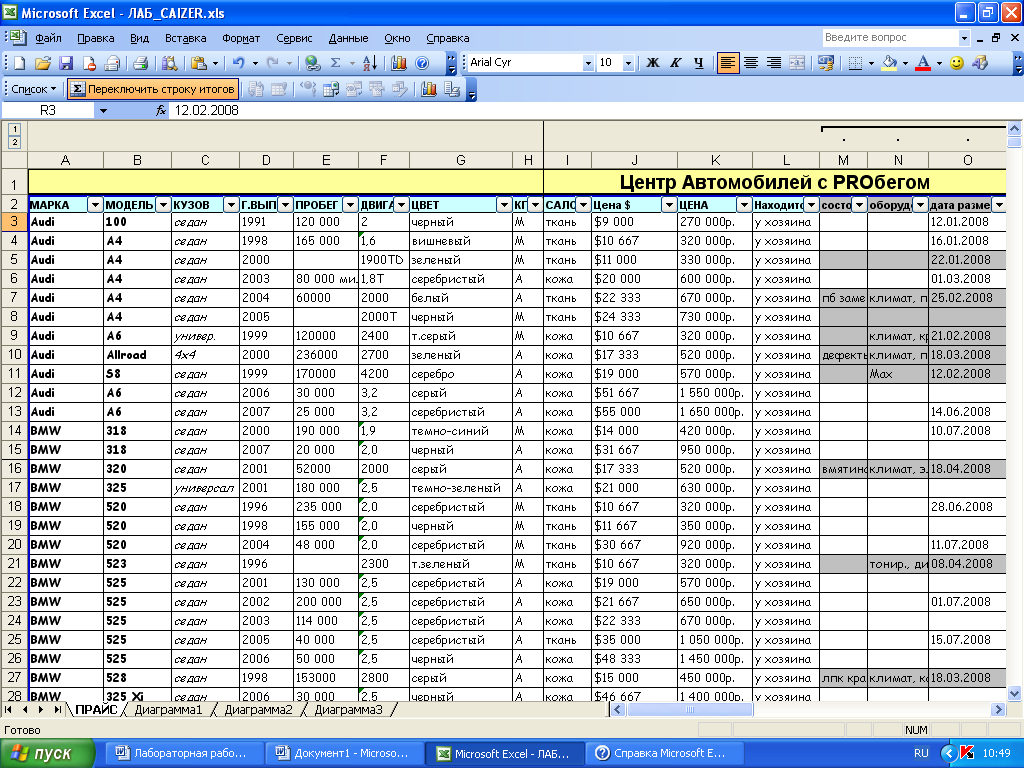The height and width of the screenshot is (768, 1024).
Task: Open the Name Box R3 dropdown arrow
Action: coord(103,110)
